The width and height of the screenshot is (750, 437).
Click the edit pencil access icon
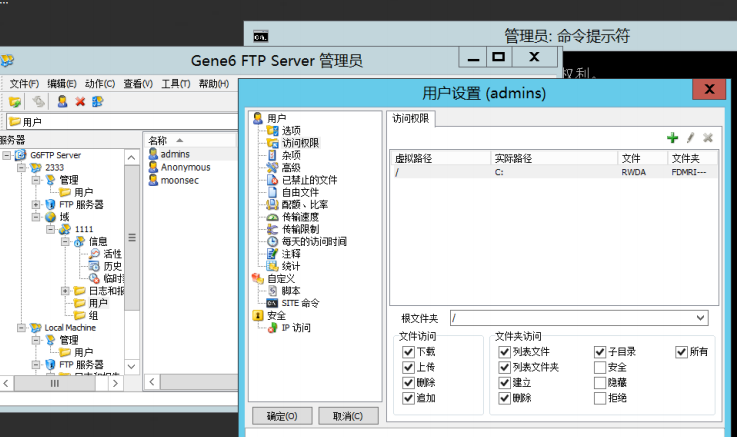click(x=690, y=138)
